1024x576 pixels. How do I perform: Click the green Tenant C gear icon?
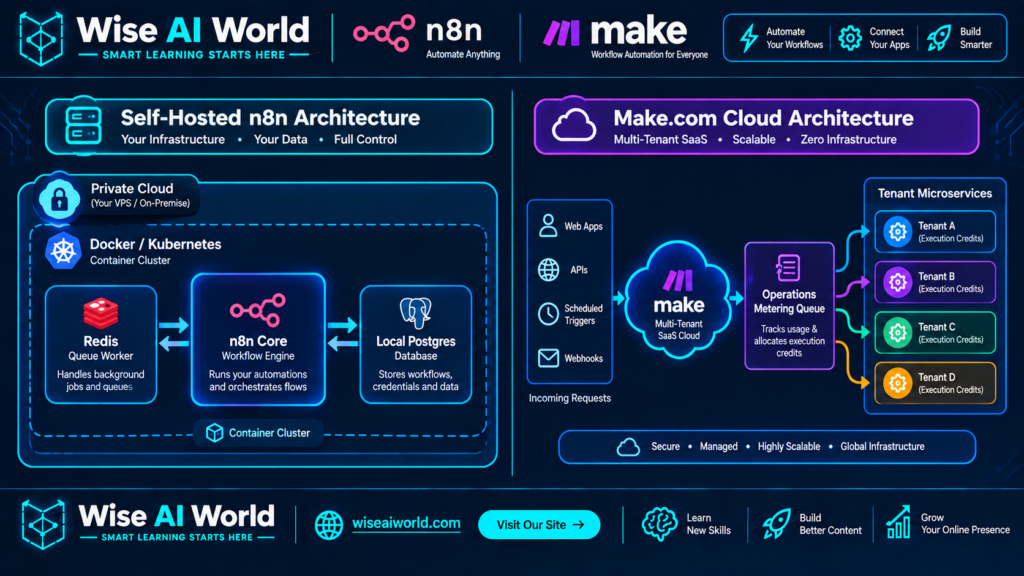[x=897, y=332]
